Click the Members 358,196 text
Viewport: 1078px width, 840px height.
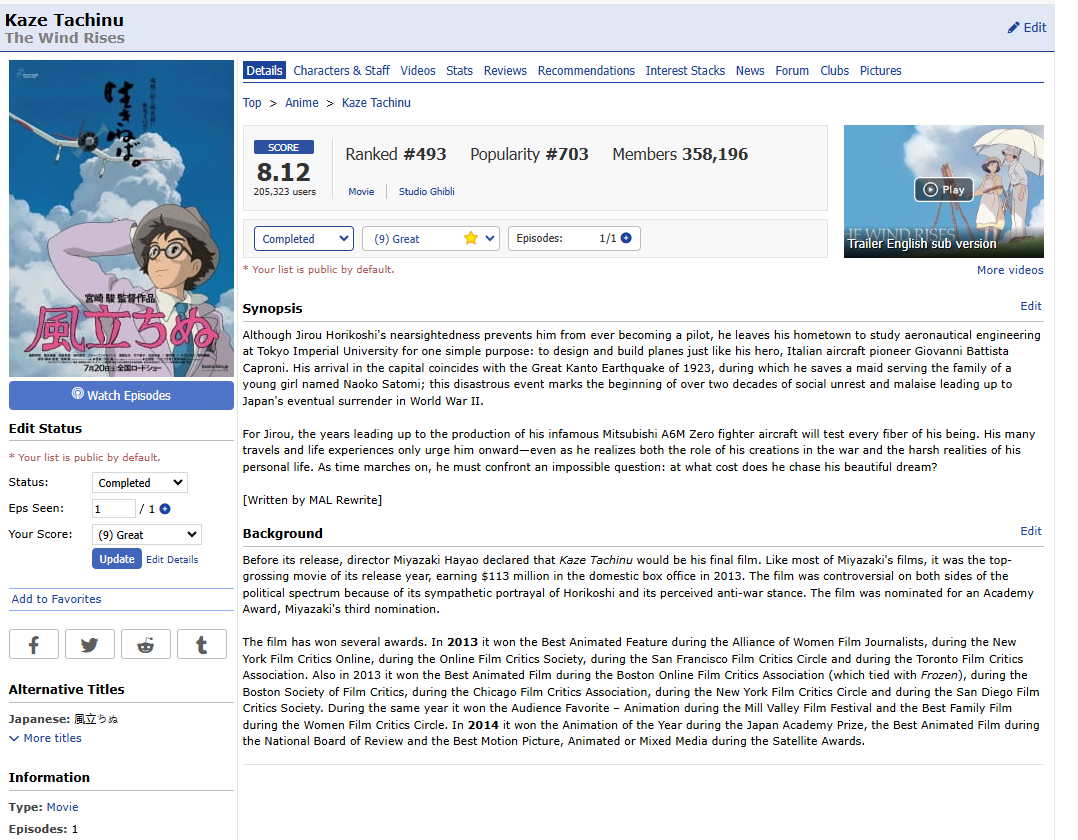(x=680, y=154)
